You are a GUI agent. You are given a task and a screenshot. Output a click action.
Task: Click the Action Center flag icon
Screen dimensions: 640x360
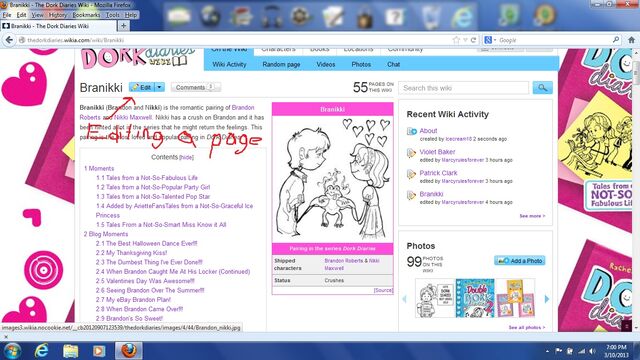(558, 351)
